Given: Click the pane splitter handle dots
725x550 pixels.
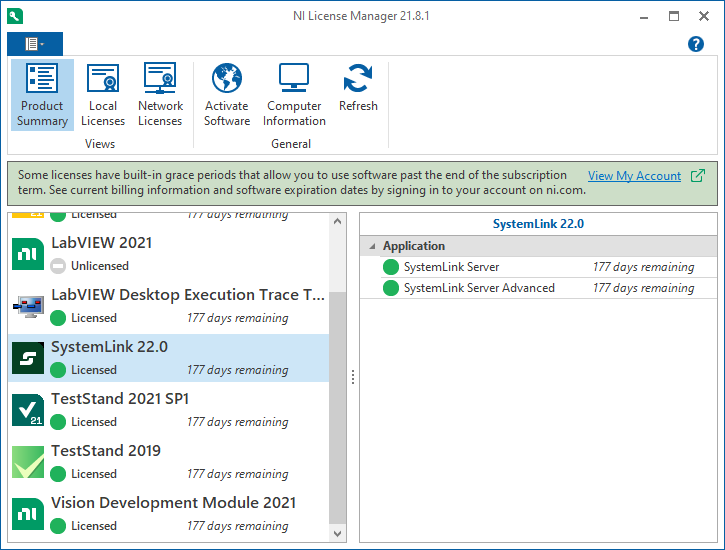Looking at the screenshot, I should click(352, 377).
